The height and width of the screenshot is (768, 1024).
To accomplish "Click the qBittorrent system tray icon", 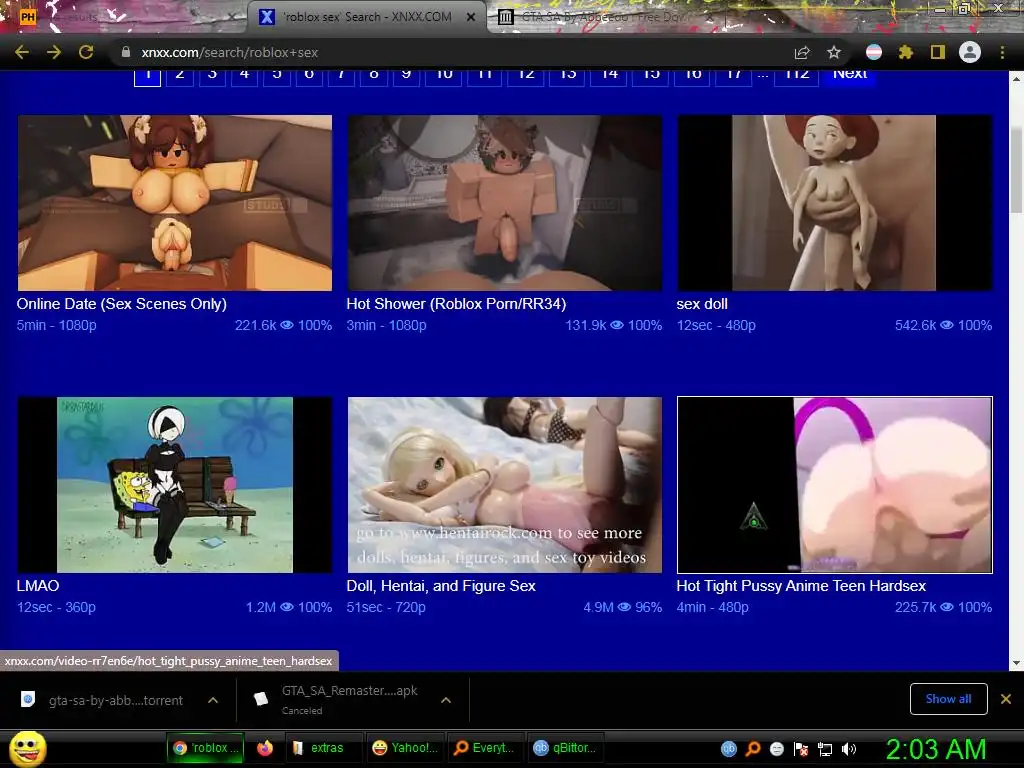I will click(729, 748).
